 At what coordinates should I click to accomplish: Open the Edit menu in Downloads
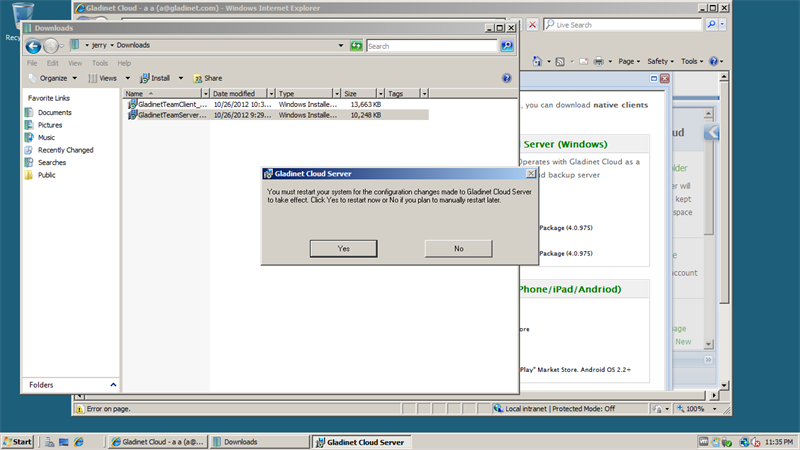(x=53, y=63)
